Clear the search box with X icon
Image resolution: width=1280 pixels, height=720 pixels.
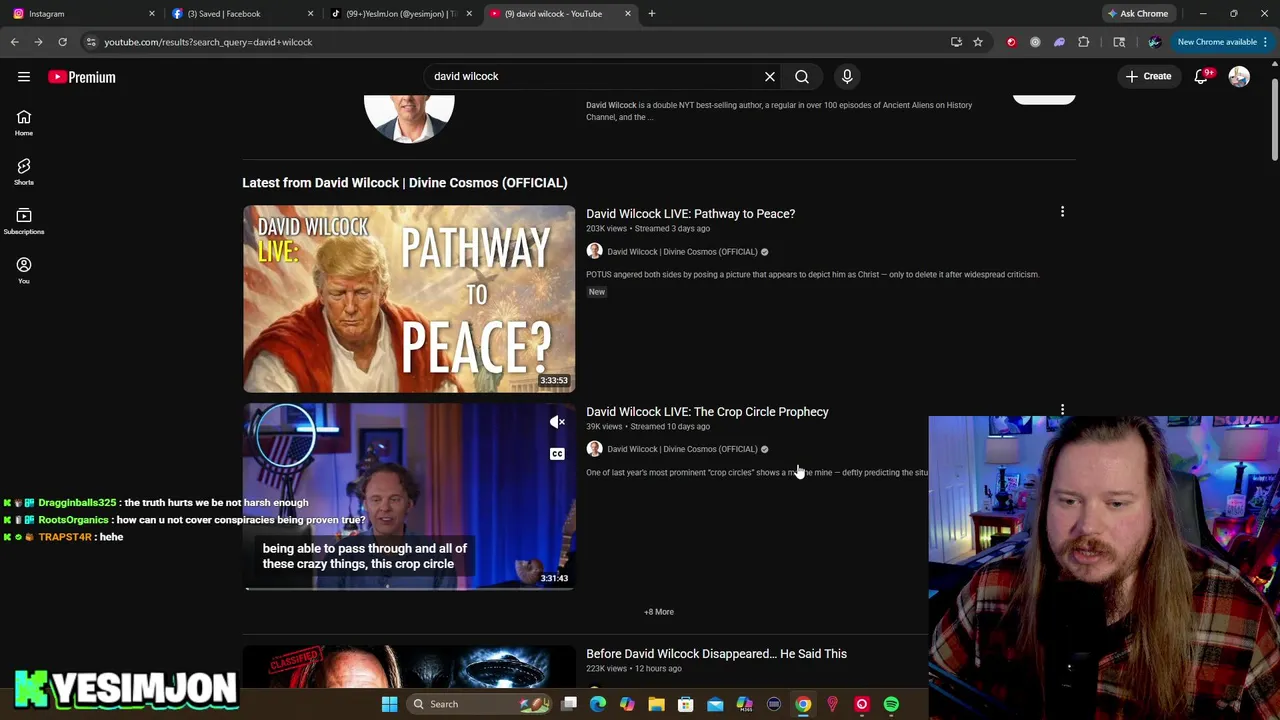[x=770, y=76]
